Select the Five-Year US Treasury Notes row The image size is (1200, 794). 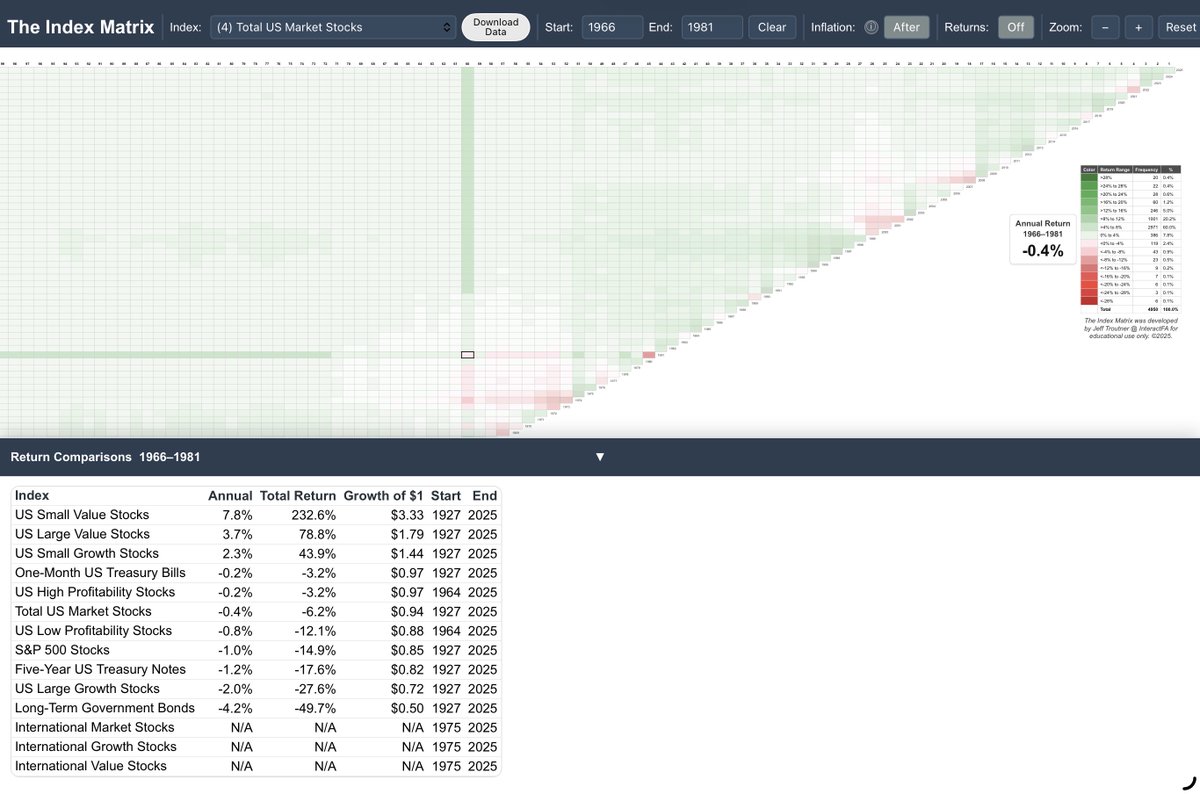[256, 669]
